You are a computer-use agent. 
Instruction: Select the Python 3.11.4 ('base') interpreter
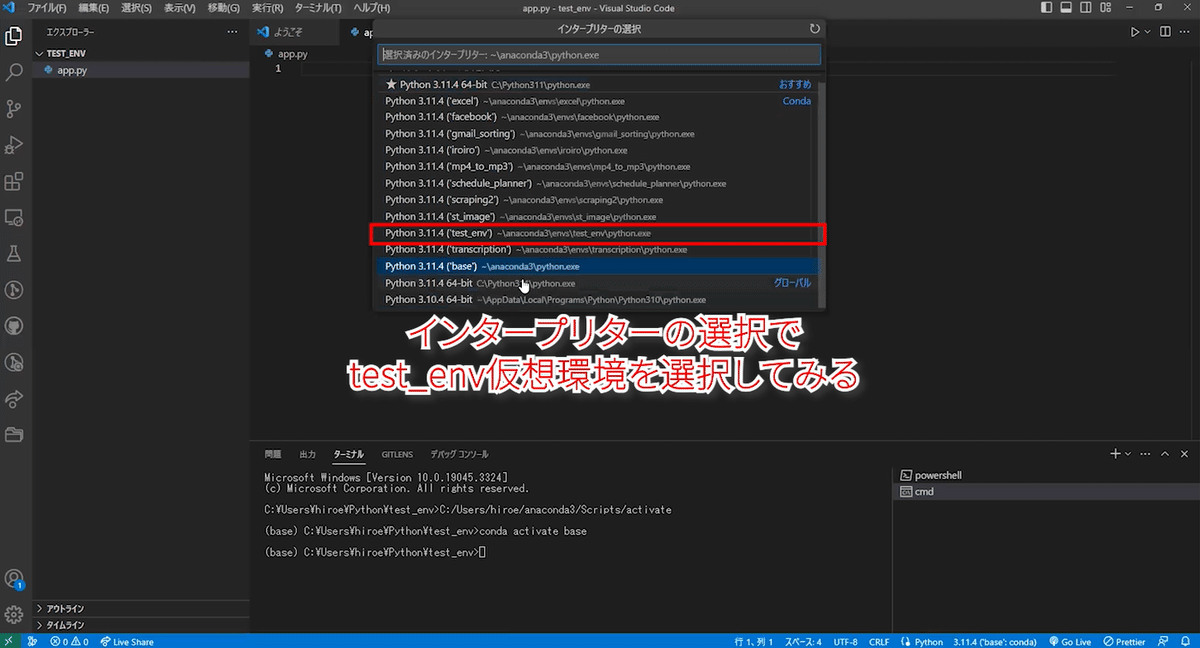point(597,266)
